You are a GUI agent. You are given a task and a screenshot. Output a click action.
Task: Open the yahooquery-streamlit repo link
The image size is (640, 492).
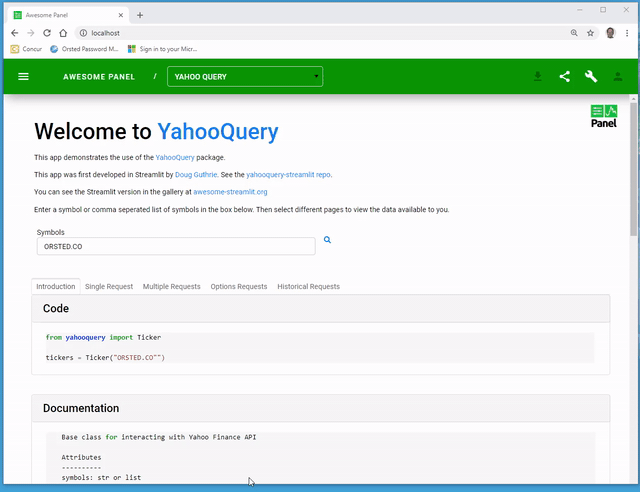[x=288, y=174]
